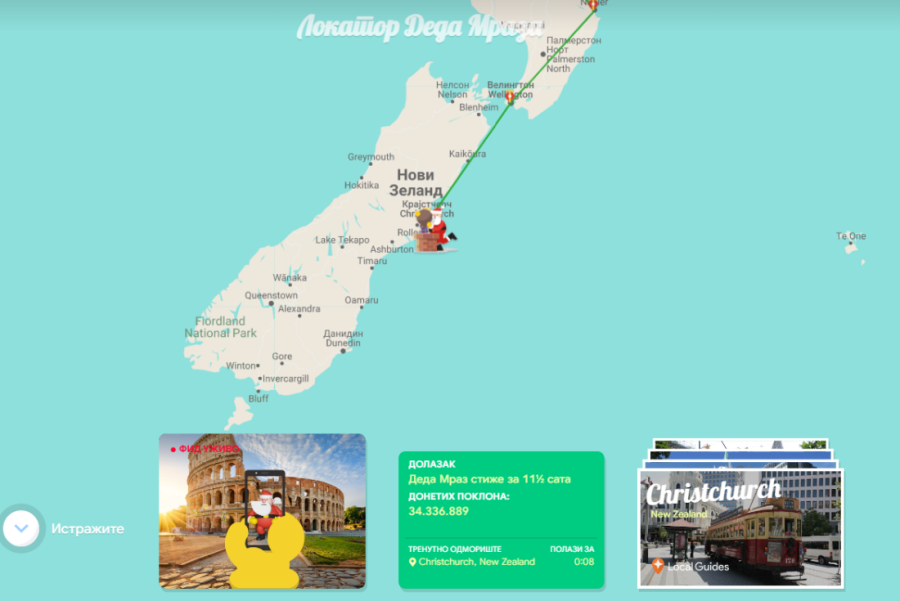
Task: Click the gift pin marker at Wellington
Action: [509, 98]
